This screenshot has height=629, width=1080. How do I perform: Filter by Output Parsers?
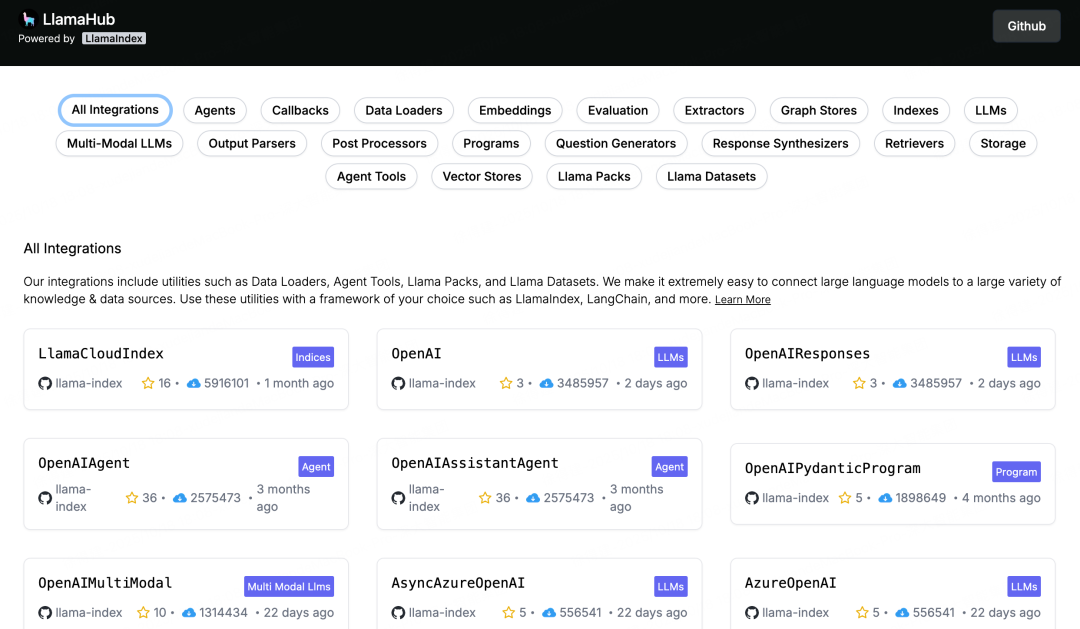coord(252,143)
